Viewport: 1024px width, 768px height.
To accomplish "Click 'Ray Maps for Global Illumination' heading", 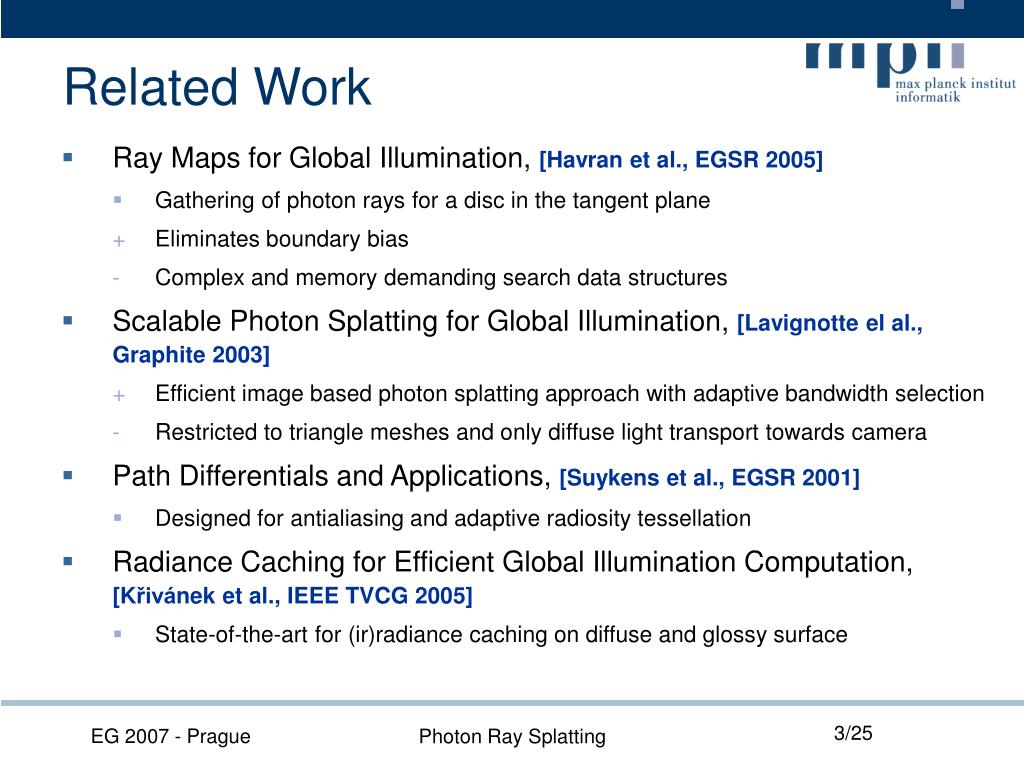I will pos(321,159).
